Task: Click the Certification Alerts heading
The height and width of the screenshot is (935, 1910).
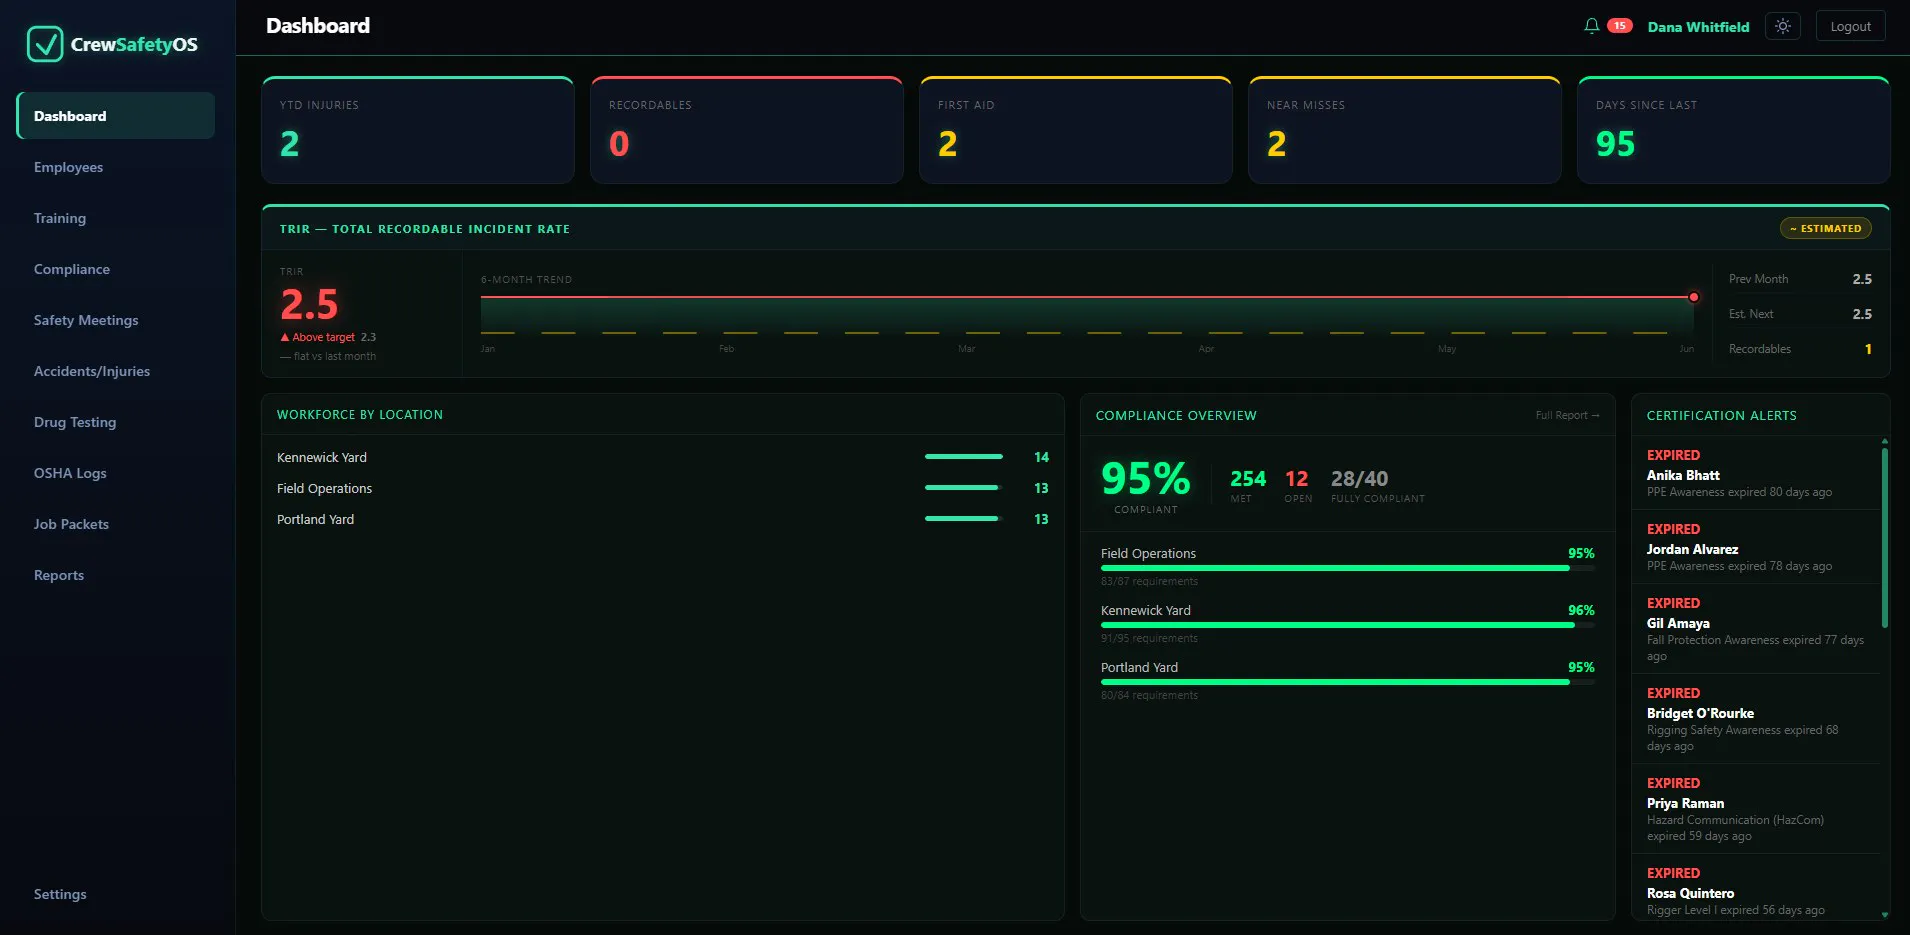Action: click(1721, 415)
